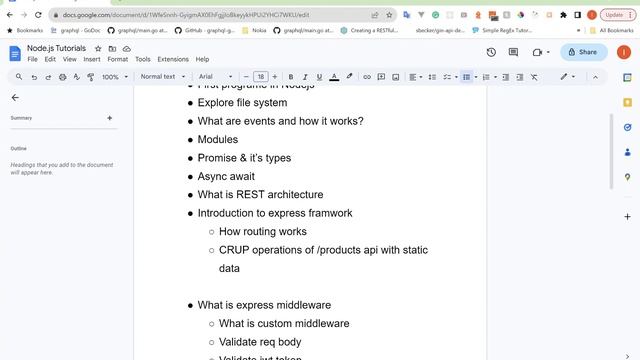This screenshot has height=360, width=640.
Task: Clear formatting from selection
Action: (534, 77)
